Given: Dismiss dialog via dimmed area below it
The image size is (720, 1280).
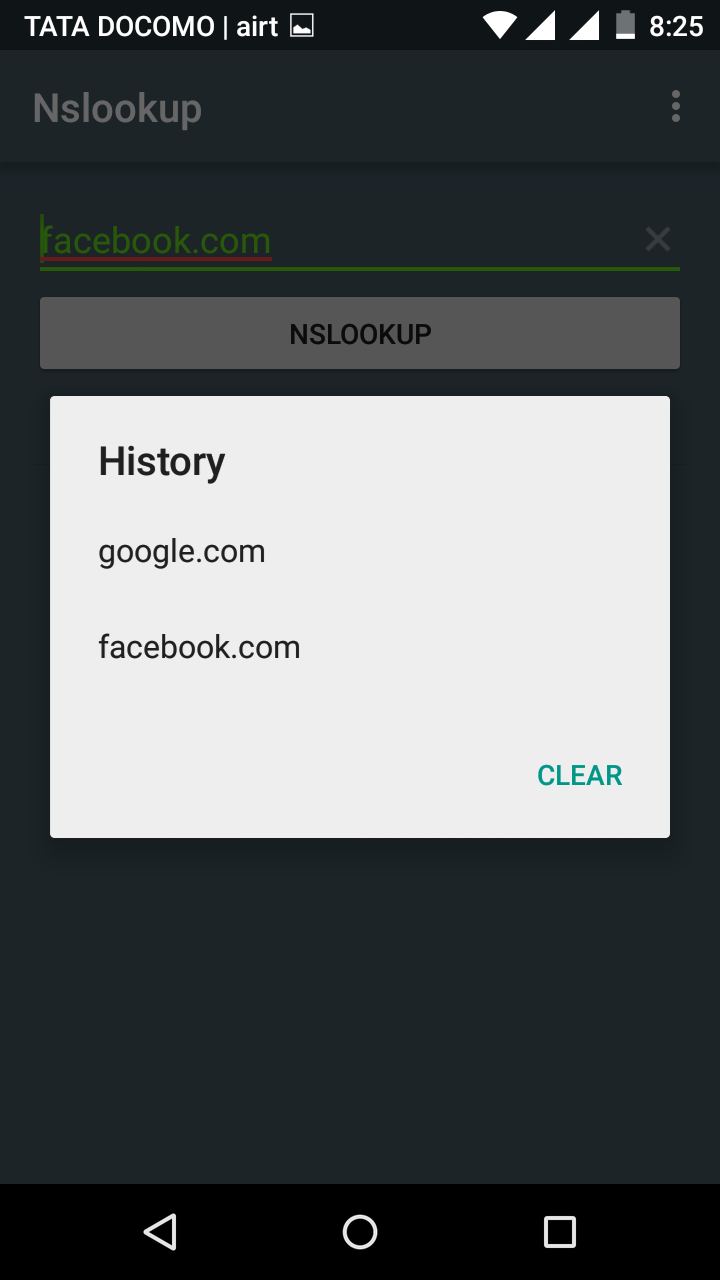Looking at the screenshot, I should (x=360, y=1010).
